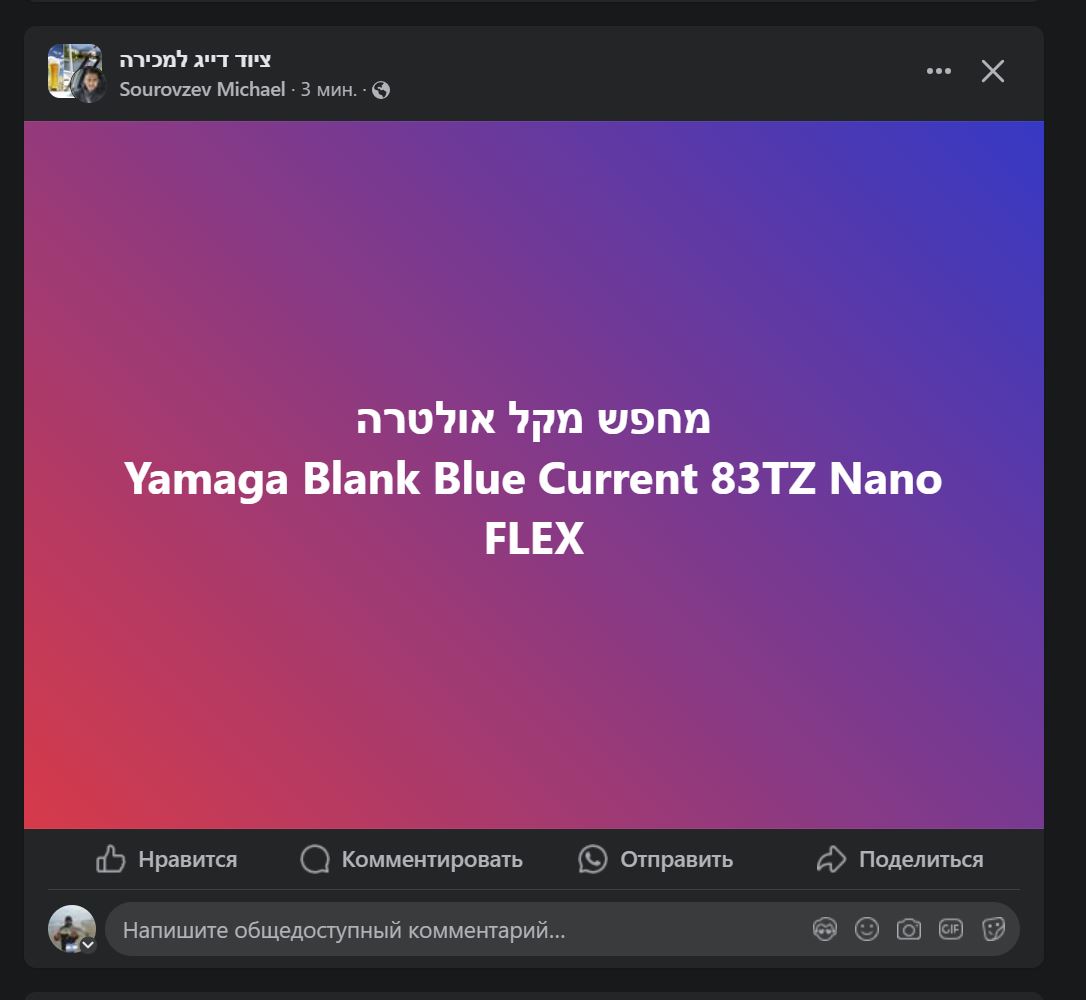Open the three-dot post options menu

938,71
